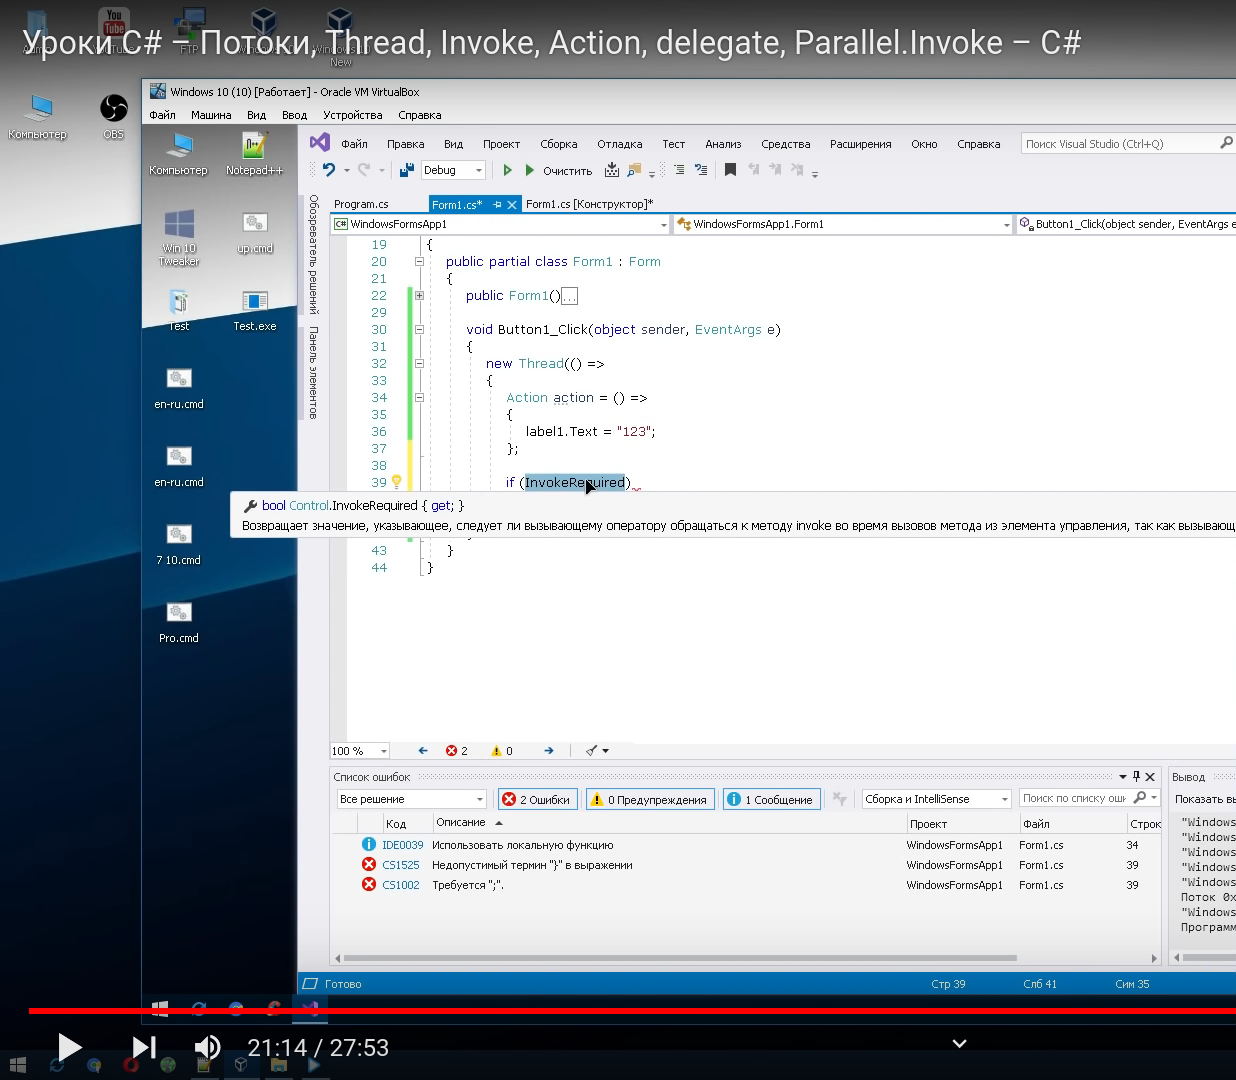
Task: Click the error filter icon beside 1 Сообщение
Action: [840, 799]
